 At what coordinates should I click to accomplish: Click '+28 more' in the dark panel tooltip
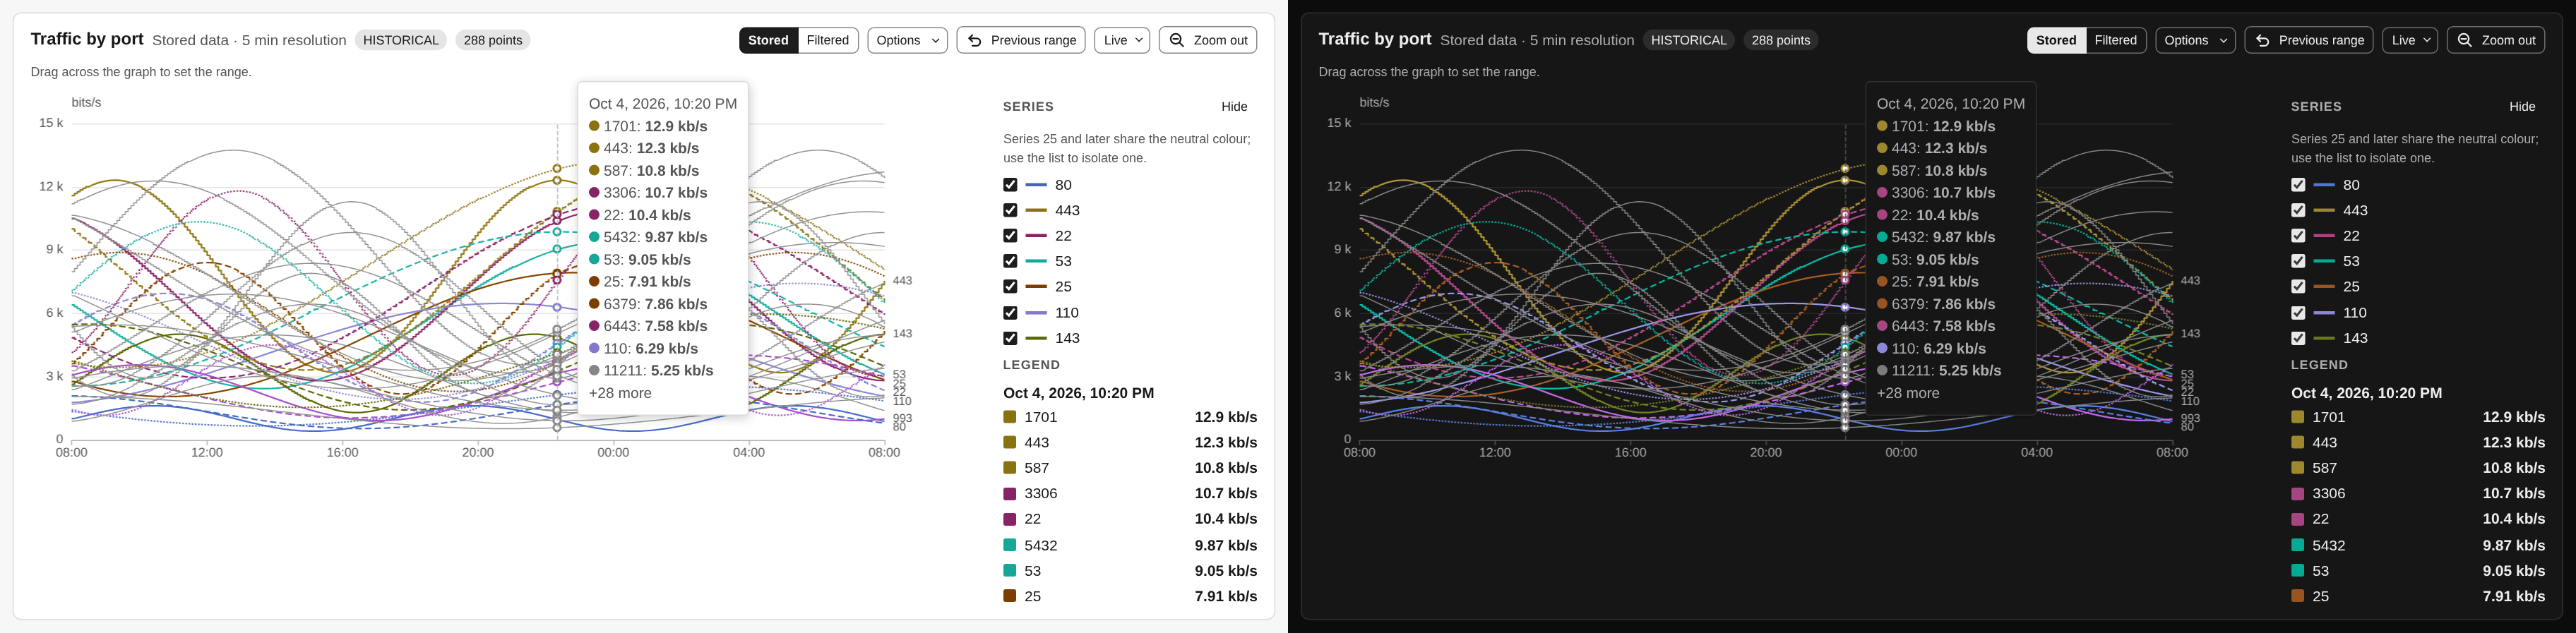click(1908, 393)
